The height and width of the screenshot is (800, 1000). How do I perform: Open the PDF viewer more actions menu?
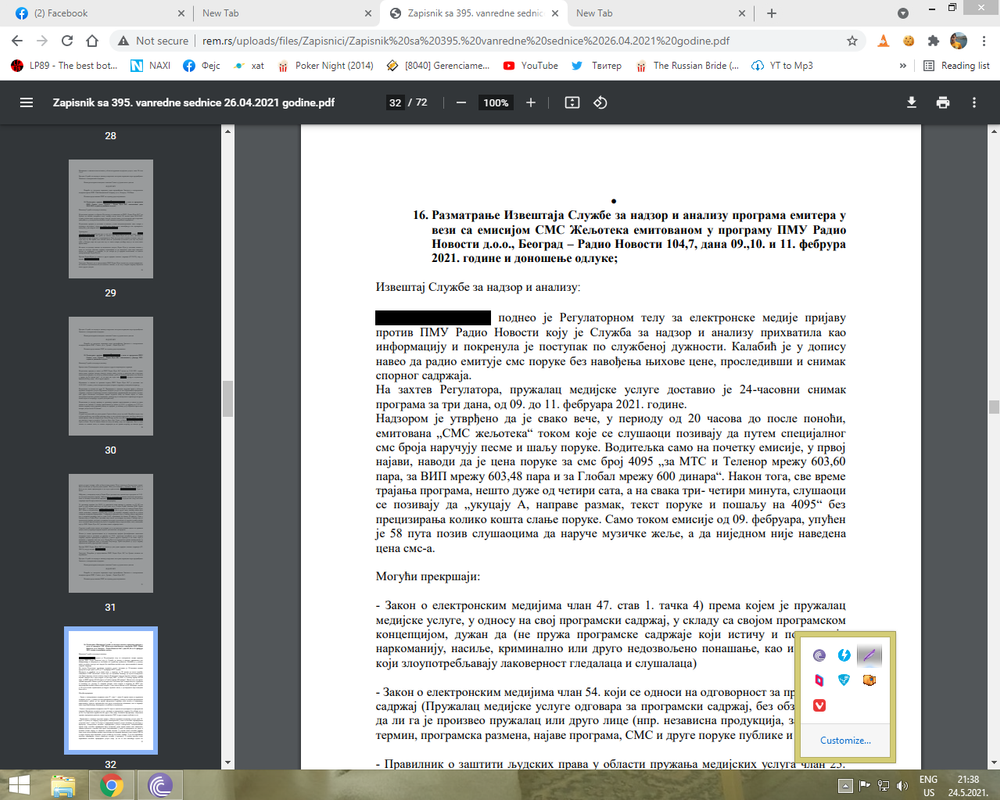point(974,103)
